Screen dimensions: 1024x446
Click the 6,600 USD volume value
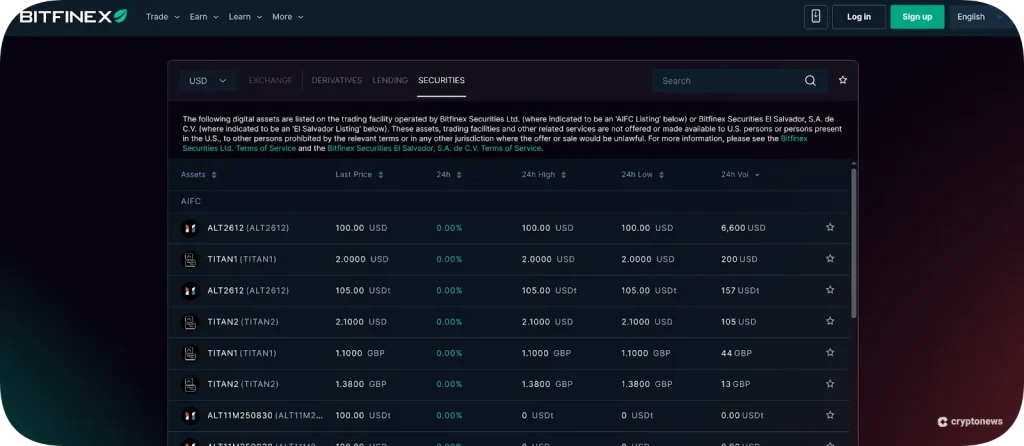point(743,228)
